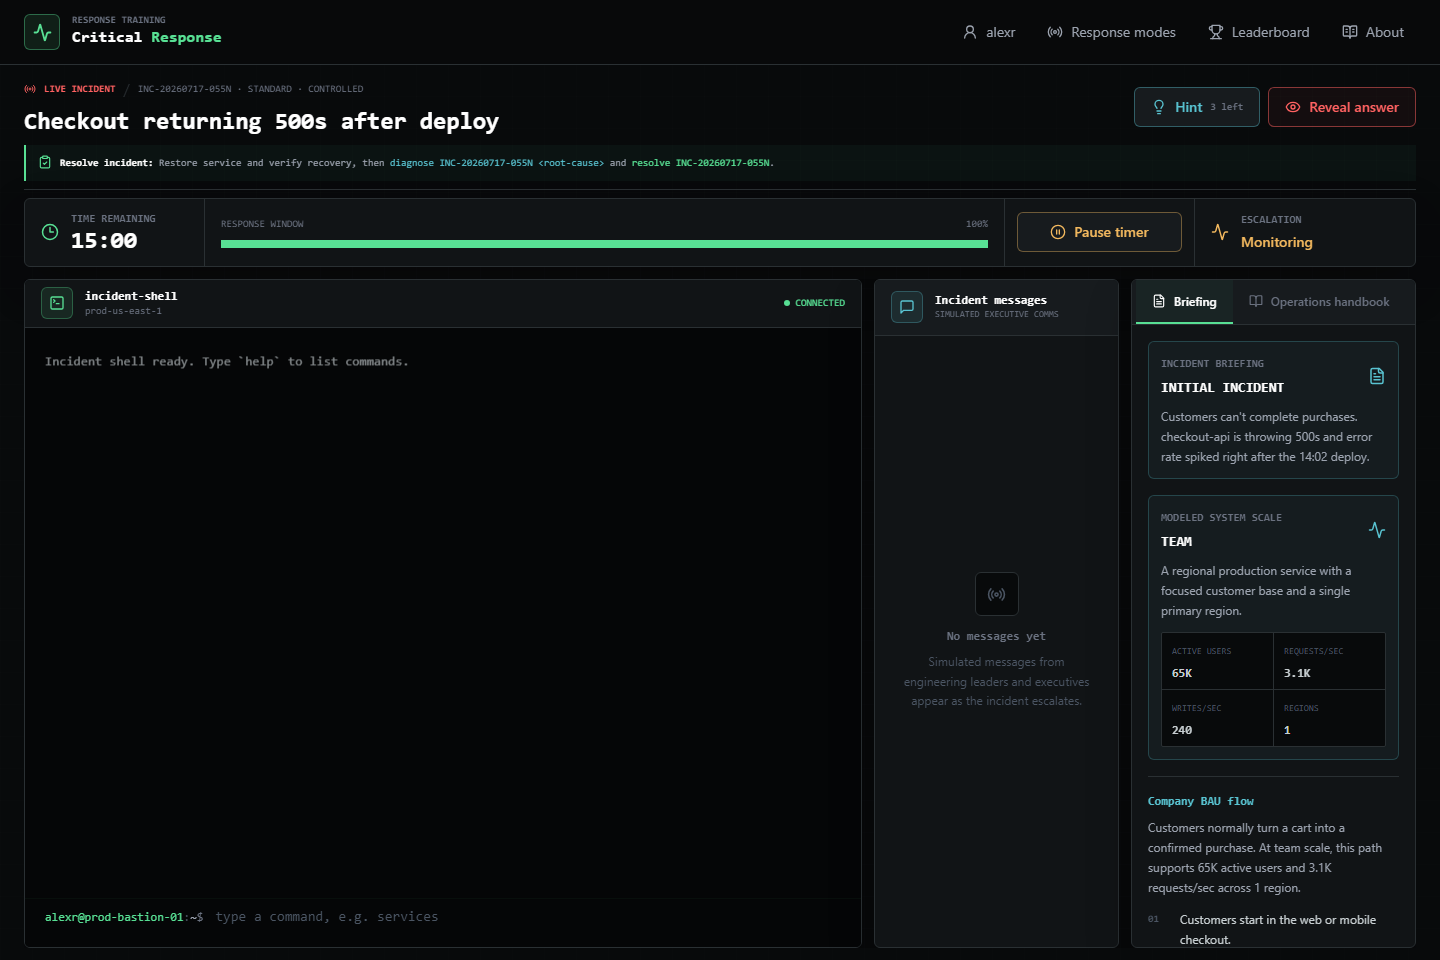
Task: Click the Checkout returning 500s after deploy heading
Action: click(261, 122)
